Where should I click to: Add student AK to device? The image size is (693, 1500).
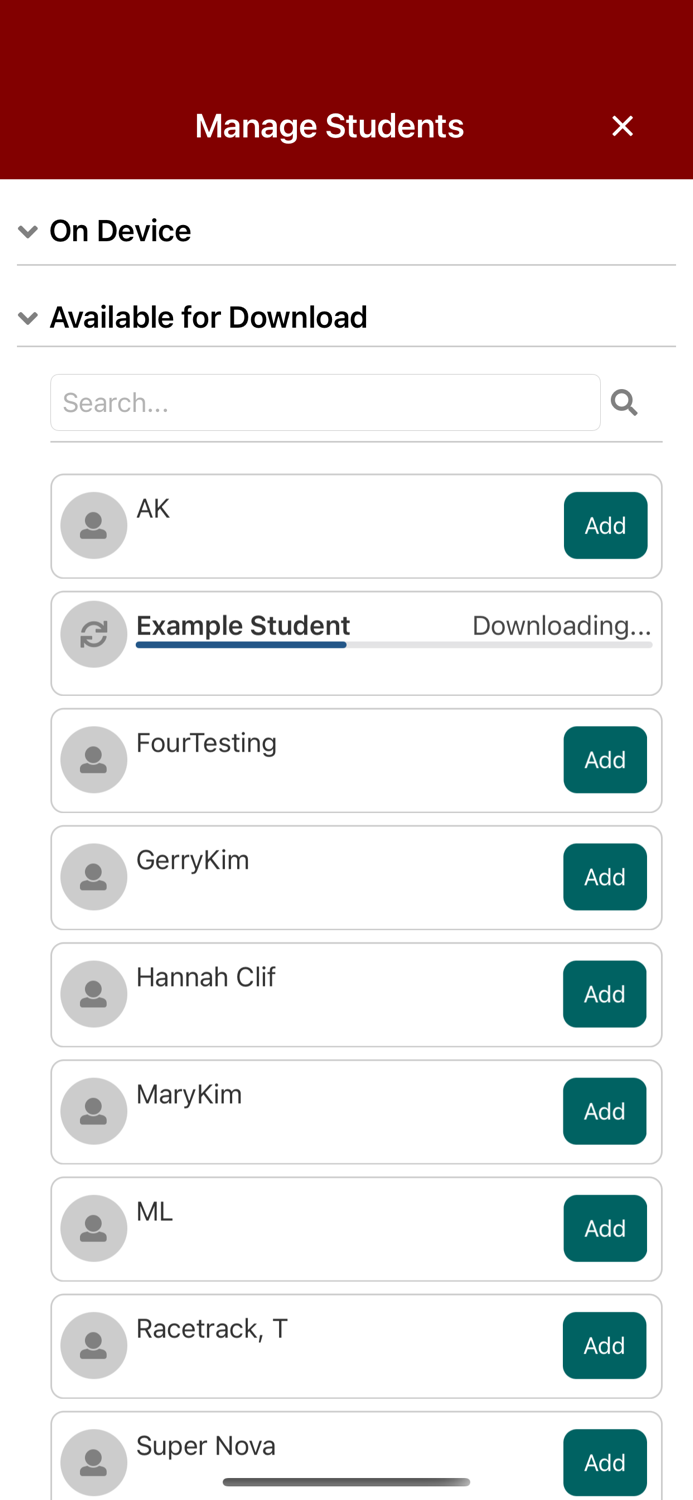point(605,525)
